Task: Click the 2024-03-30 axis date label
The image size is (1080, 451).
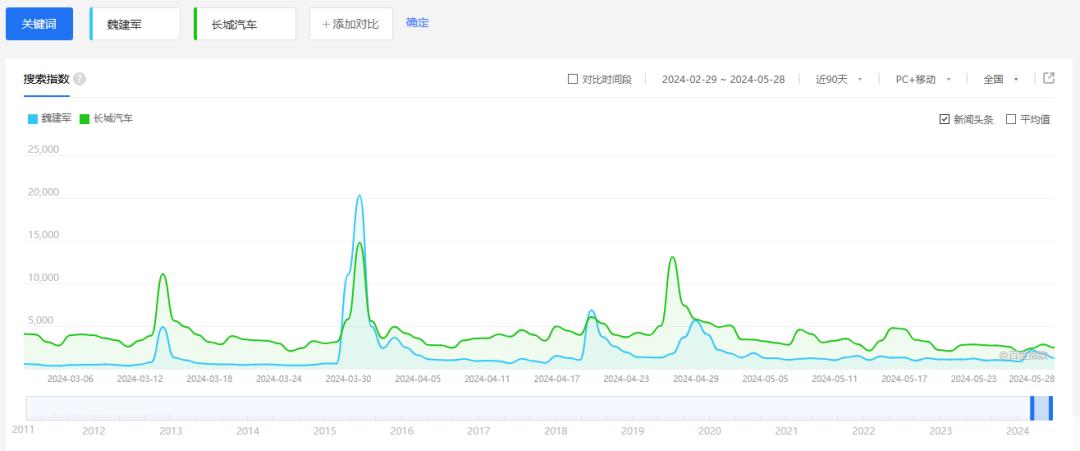Action: pos(349,379)
